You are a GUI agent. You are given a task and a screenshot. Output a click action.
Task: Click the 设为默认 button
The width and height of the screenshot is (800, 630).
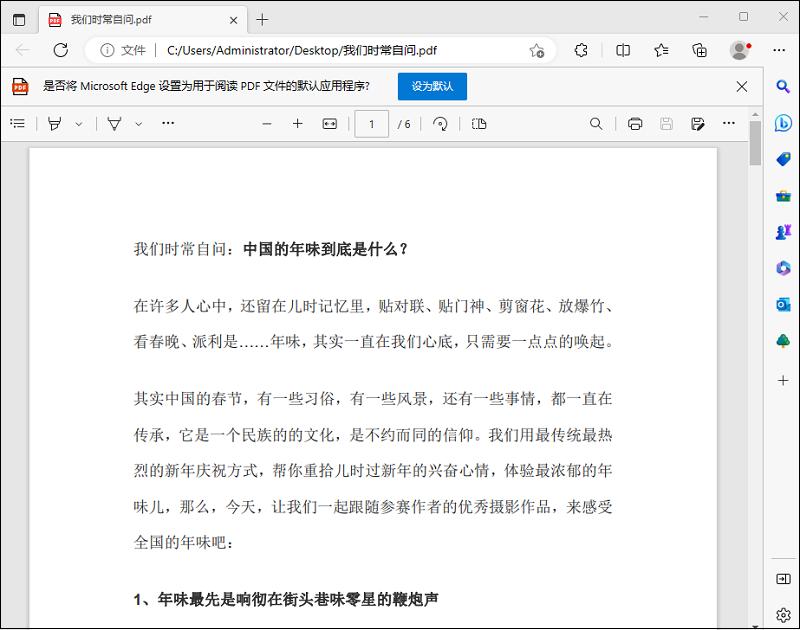(x=430, y=86)
